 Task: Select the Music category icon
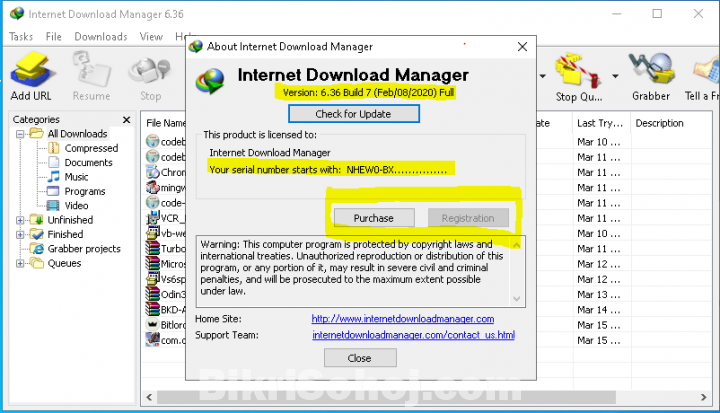(54, 176)
